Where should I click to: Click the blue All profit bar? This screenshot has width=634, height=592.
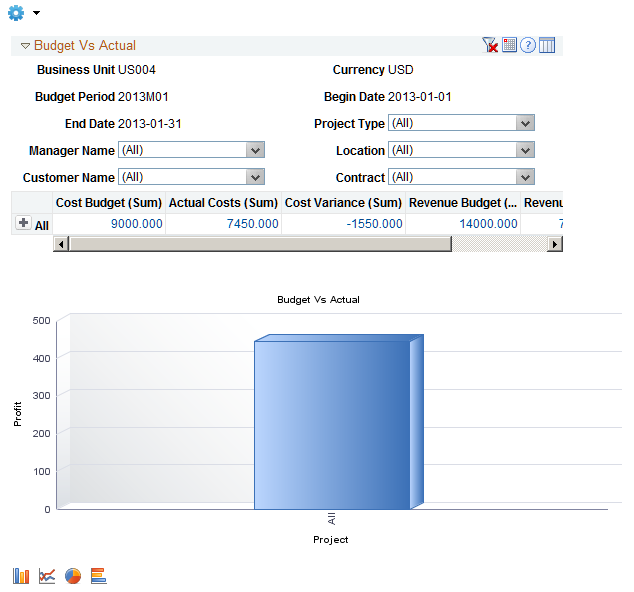tap(339, 422)
